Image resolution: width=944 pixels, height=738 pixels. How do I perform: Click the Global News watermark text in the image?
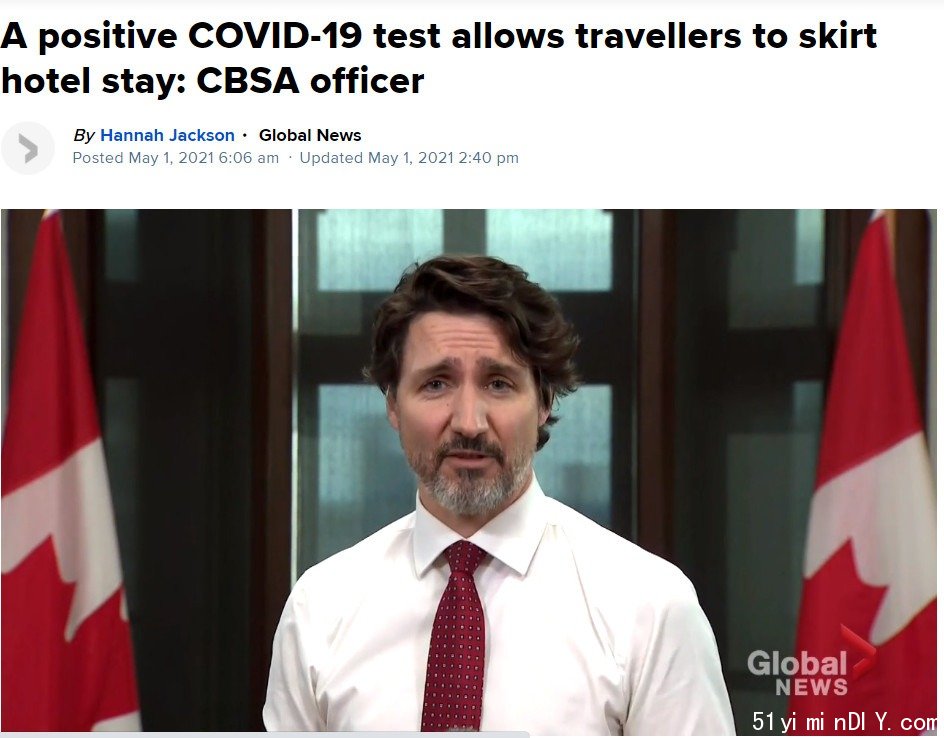pos(797,674)
